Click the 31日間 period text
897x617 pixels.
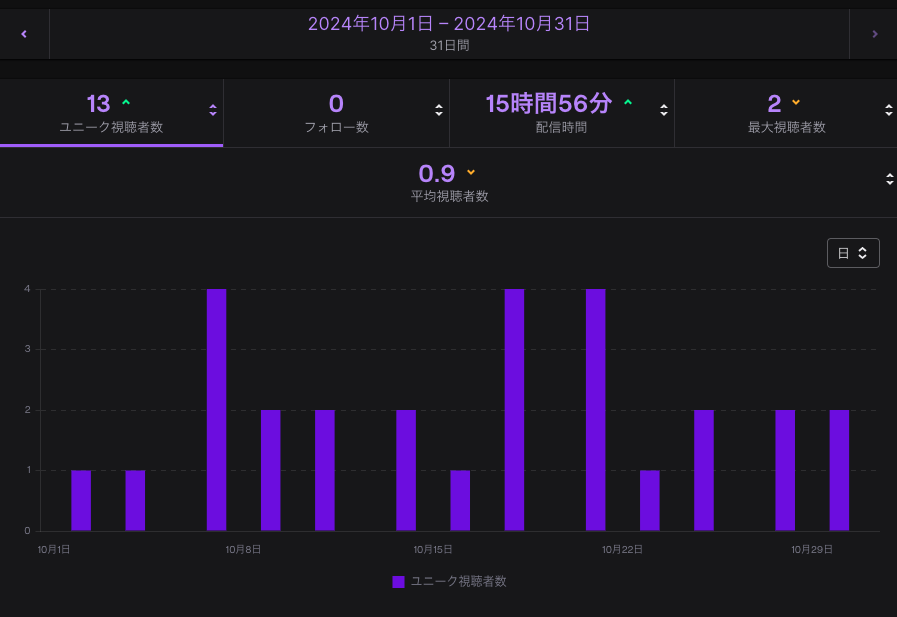[449, 46]
